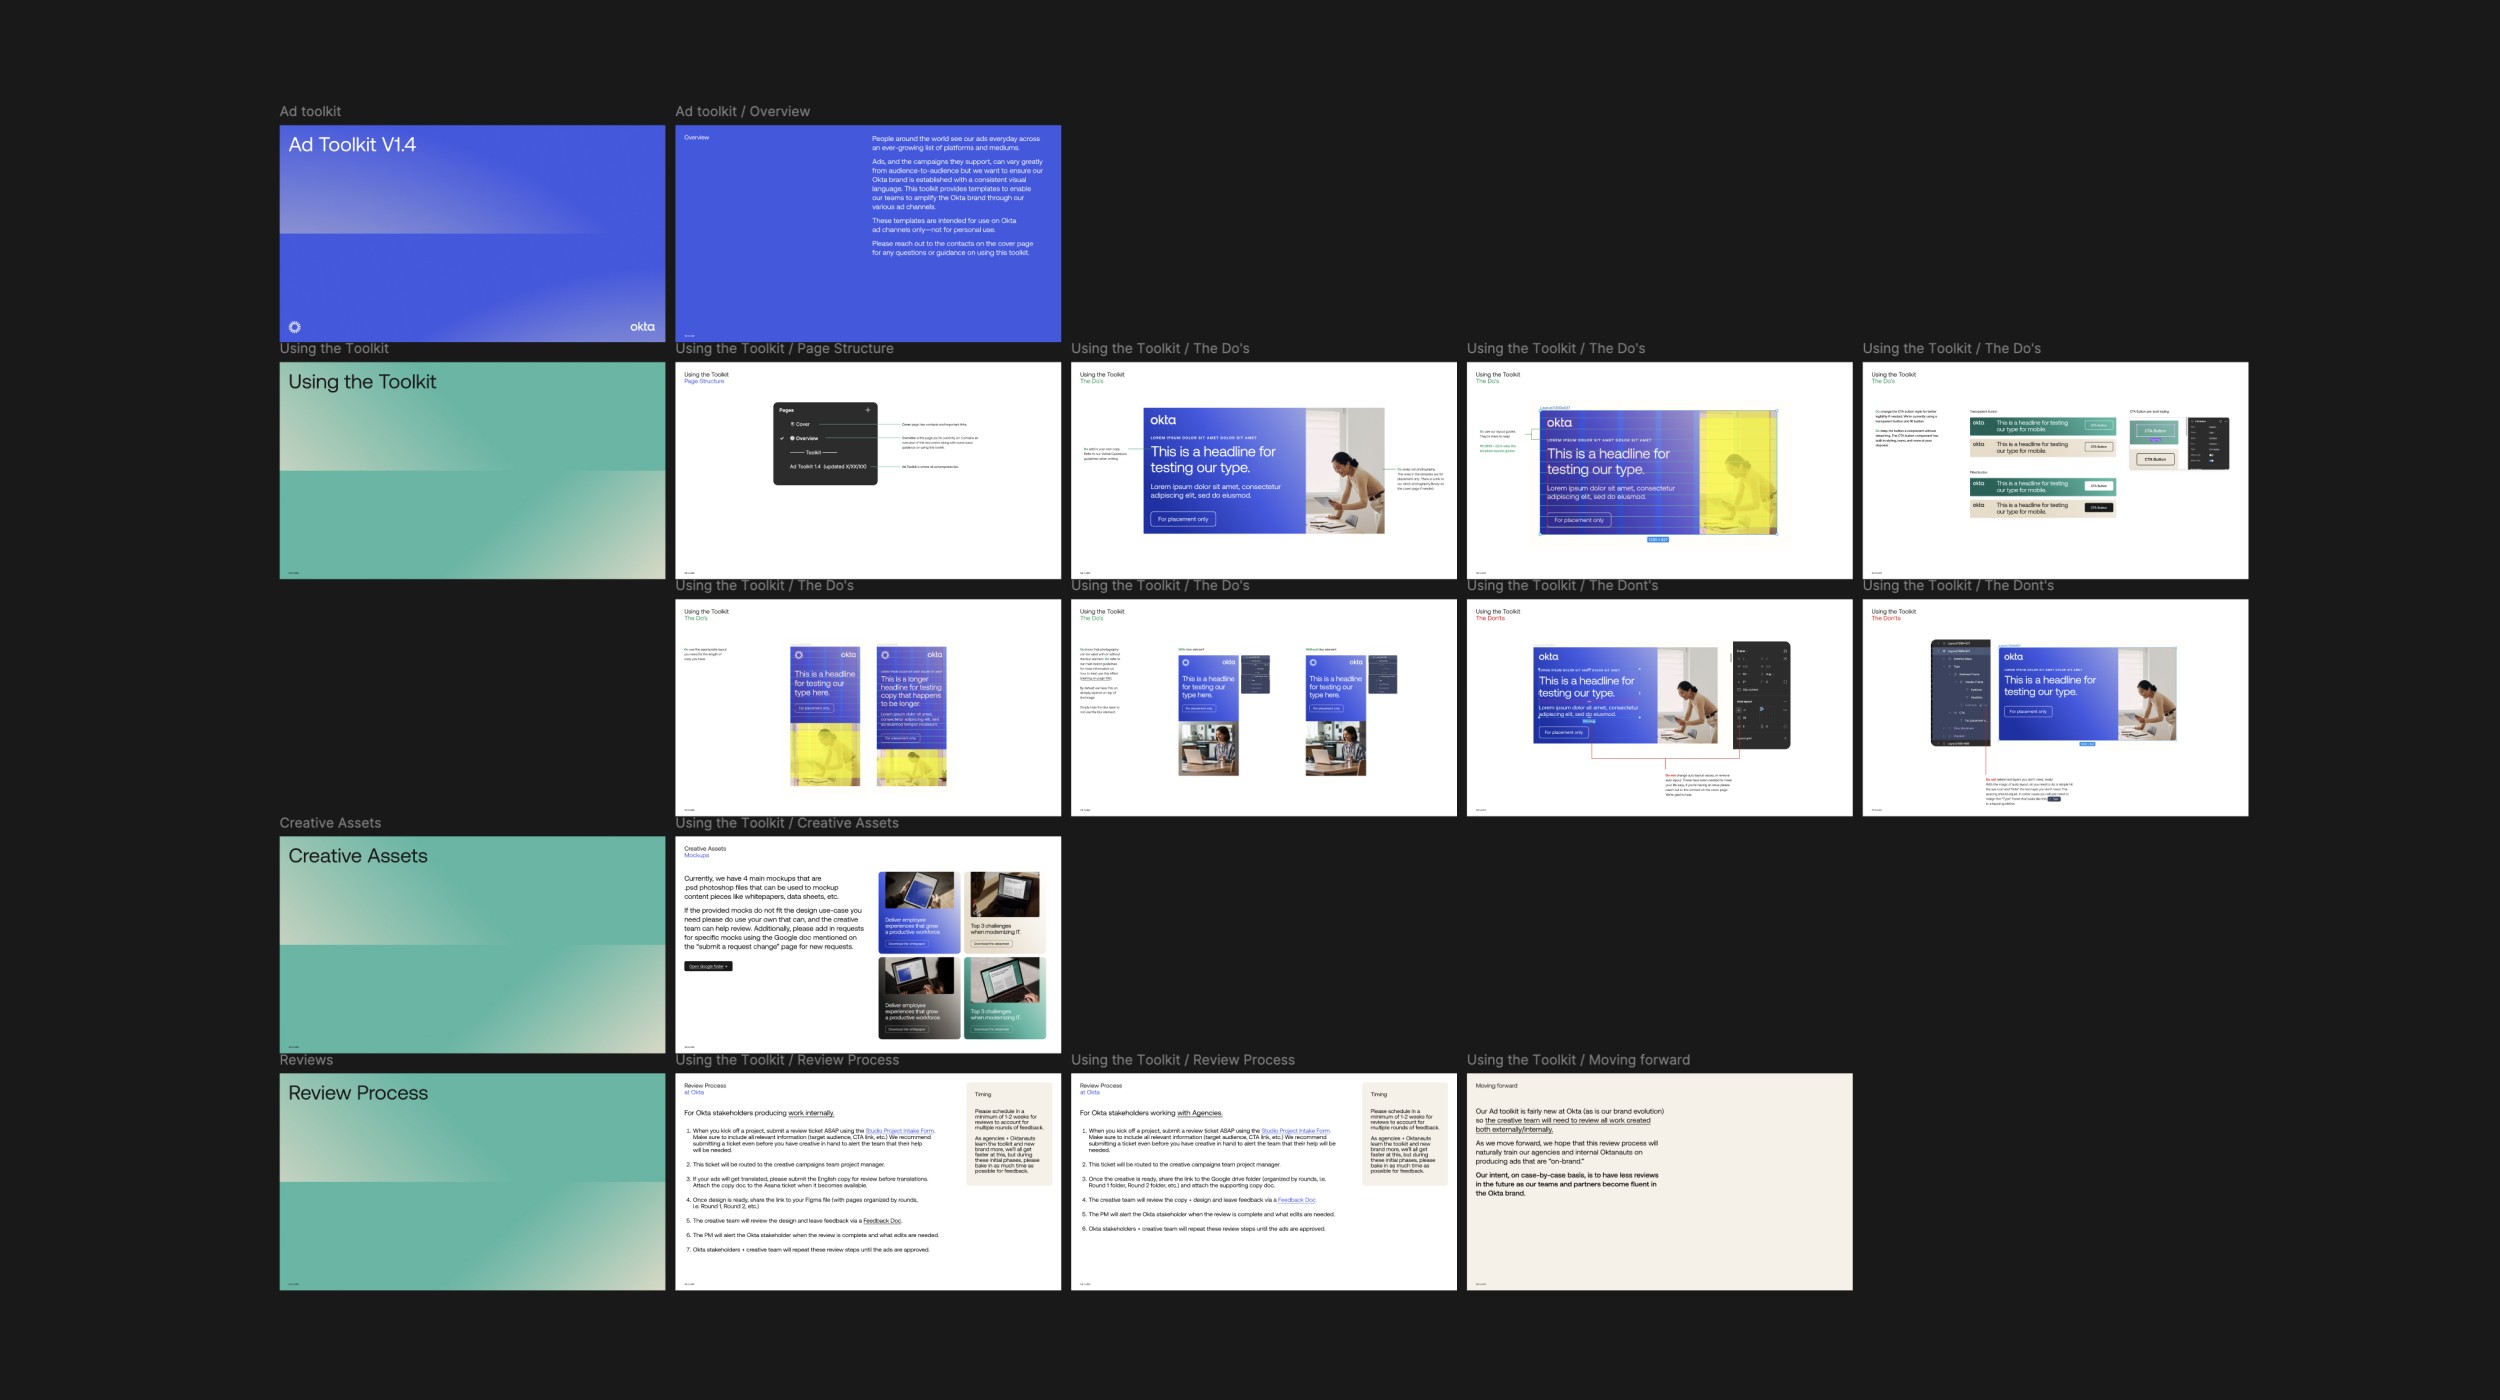
Task: Select 'Using the Toolkit / Creative Assets' frame label
Action: click(786, 823)
